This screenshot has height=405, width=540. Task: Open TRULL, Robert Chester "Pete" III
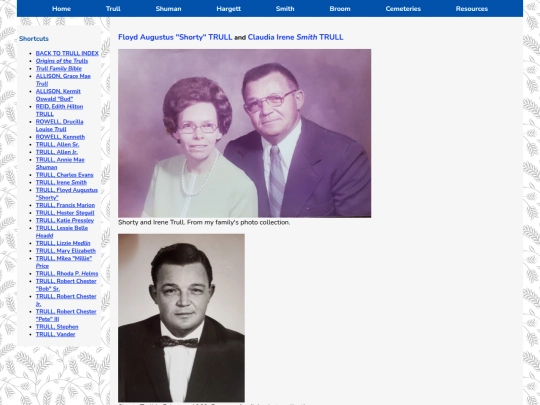[x=66, y=315]
